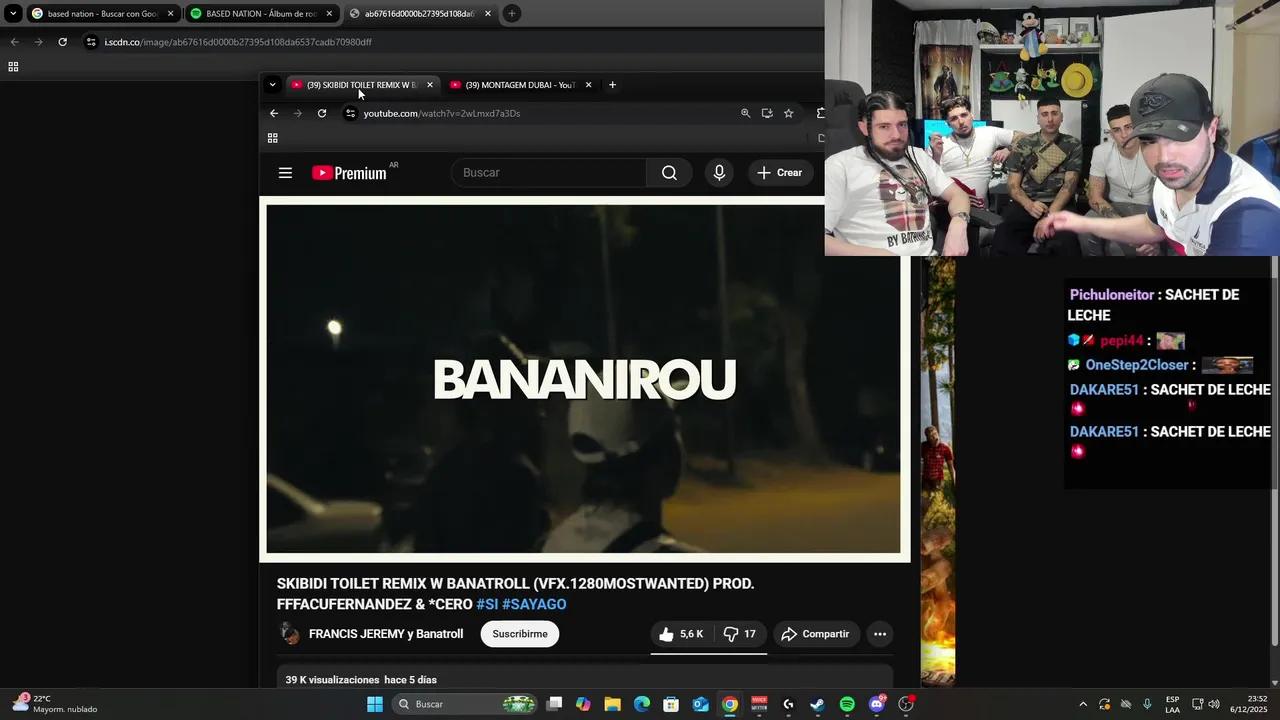Open new tab in background Chrome window
This screenshot has height=720, width=1280.
[511, 14]
